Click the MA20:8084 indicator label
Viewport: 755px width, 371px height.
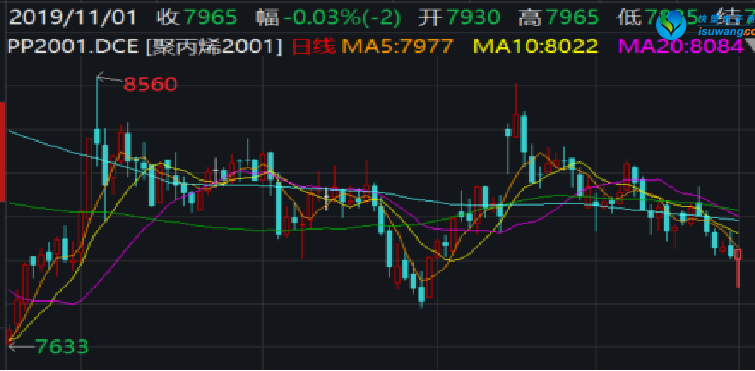(x=681, y=47)
